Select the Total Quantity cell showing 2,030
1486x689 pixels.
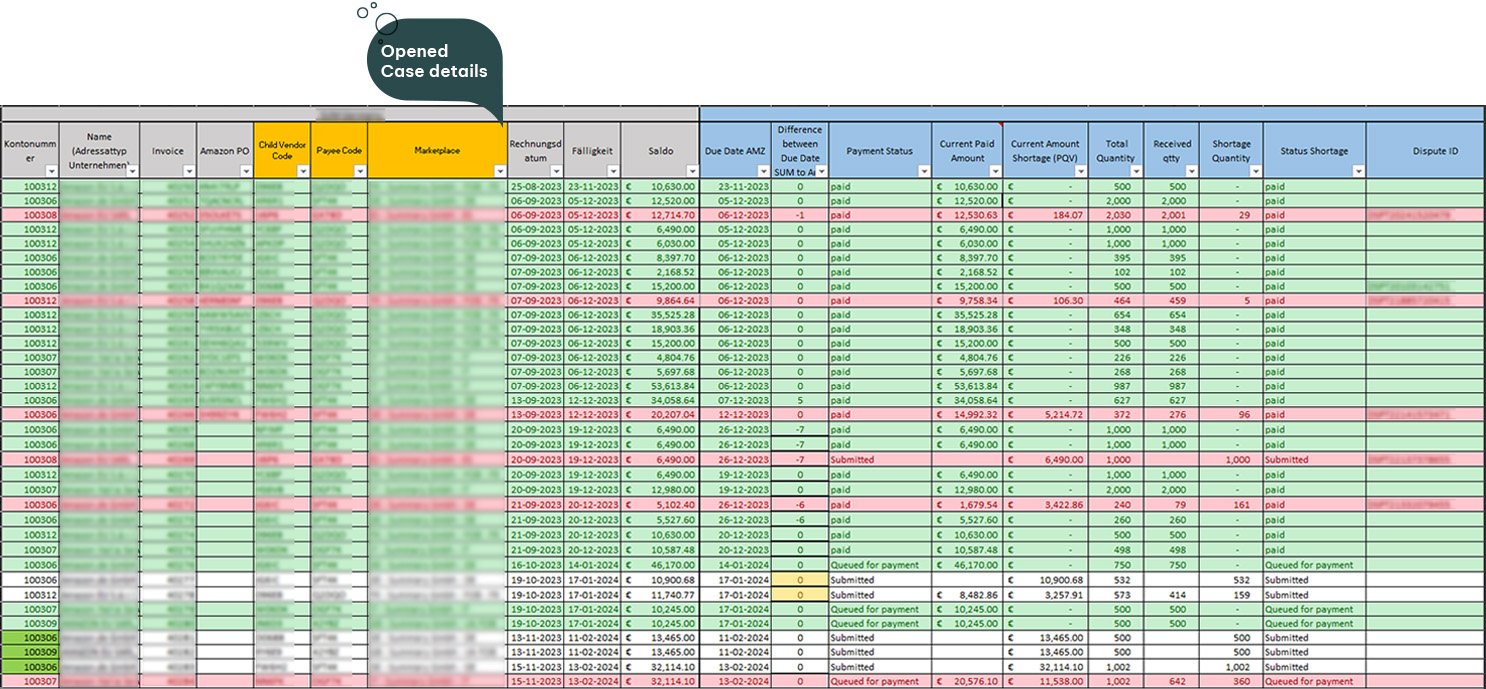1116,215
